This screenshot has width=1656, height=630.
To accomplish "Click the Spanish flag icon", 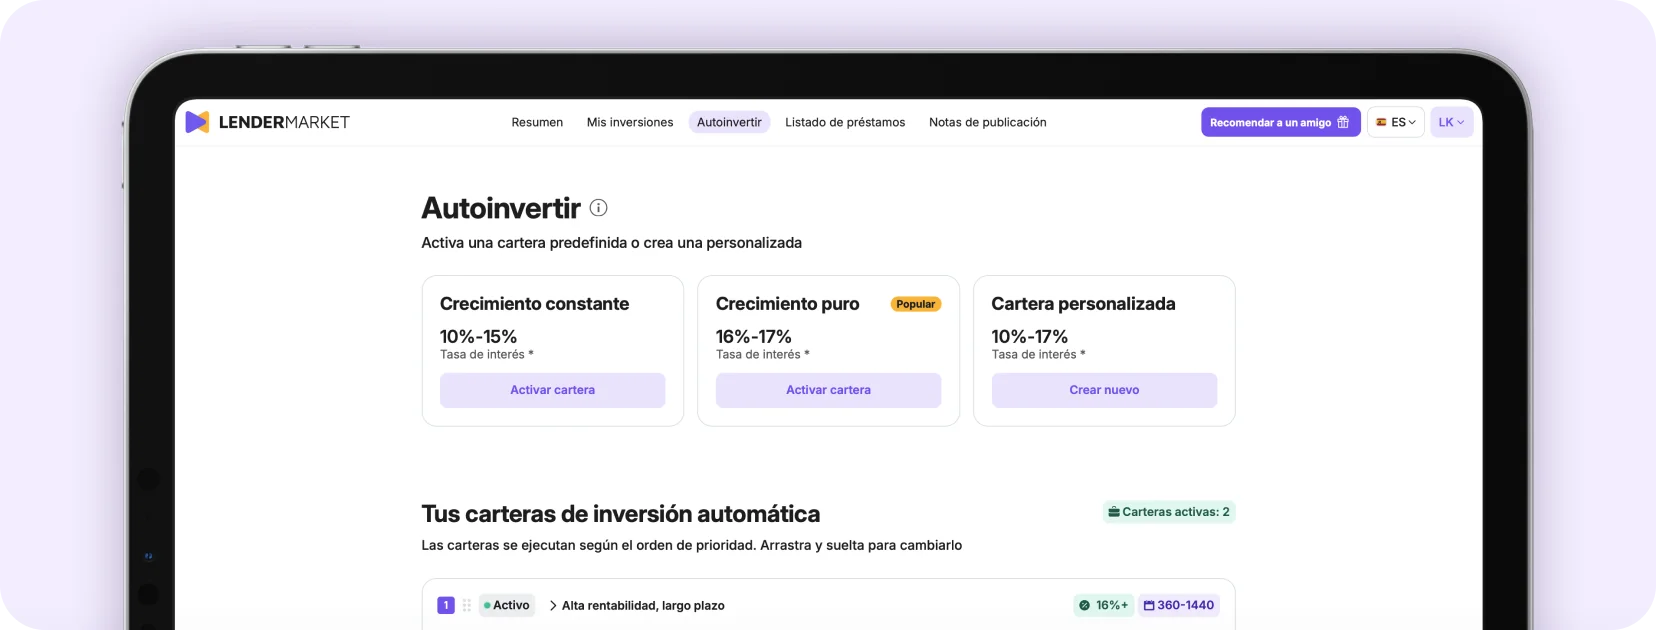I will [1381, 122].
